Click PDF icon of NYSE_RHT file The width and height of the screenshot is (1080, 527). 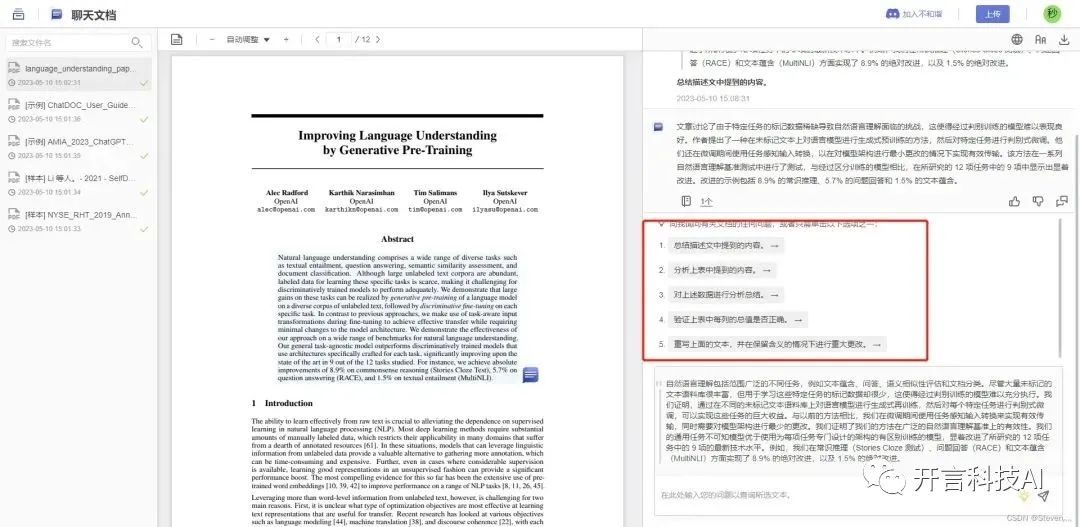(x=13, y=214)
